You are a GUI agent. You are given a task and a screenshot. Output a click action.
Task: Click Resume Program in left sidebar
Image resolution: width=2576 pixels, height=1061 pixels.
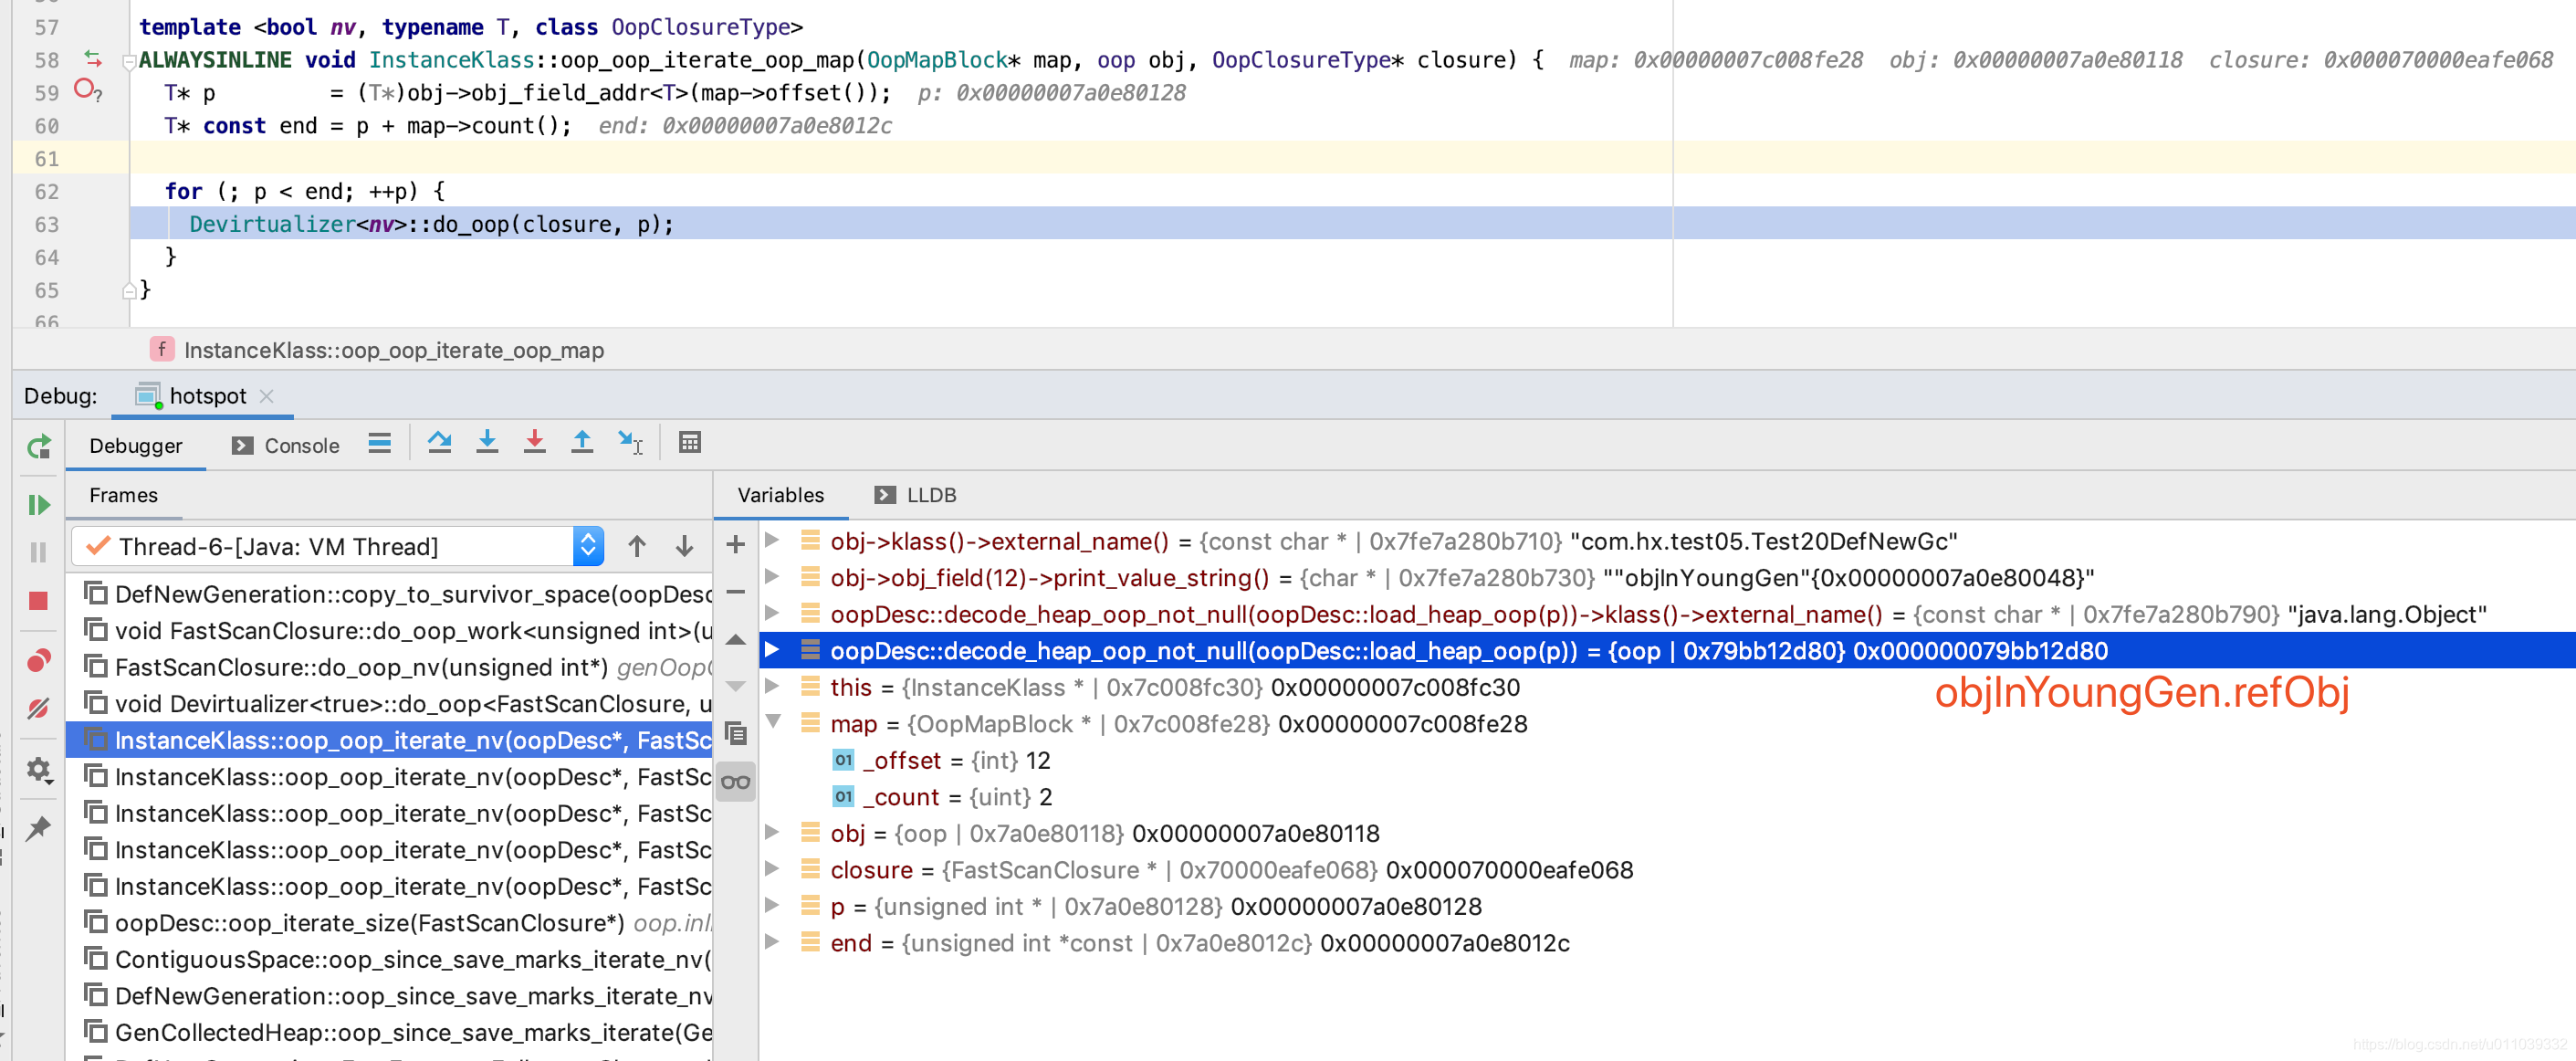(39, 505)
